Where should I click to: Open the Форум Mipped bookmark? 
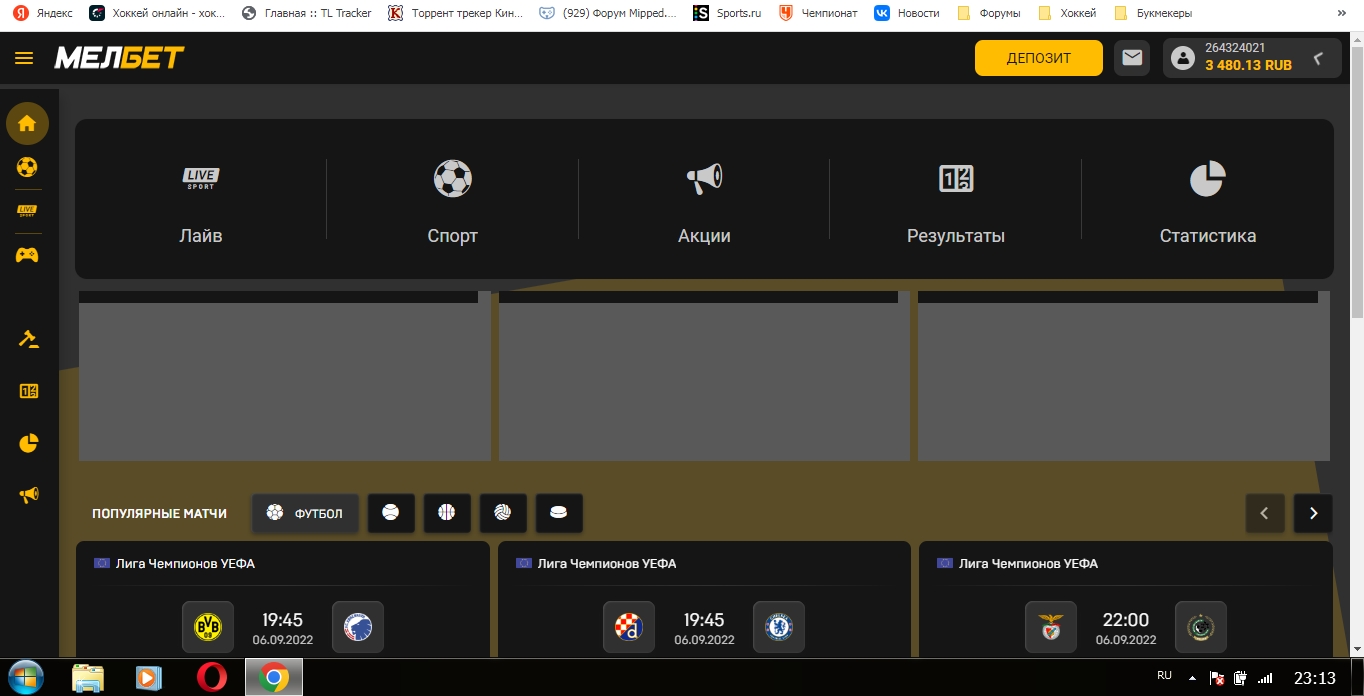[608, 13]
